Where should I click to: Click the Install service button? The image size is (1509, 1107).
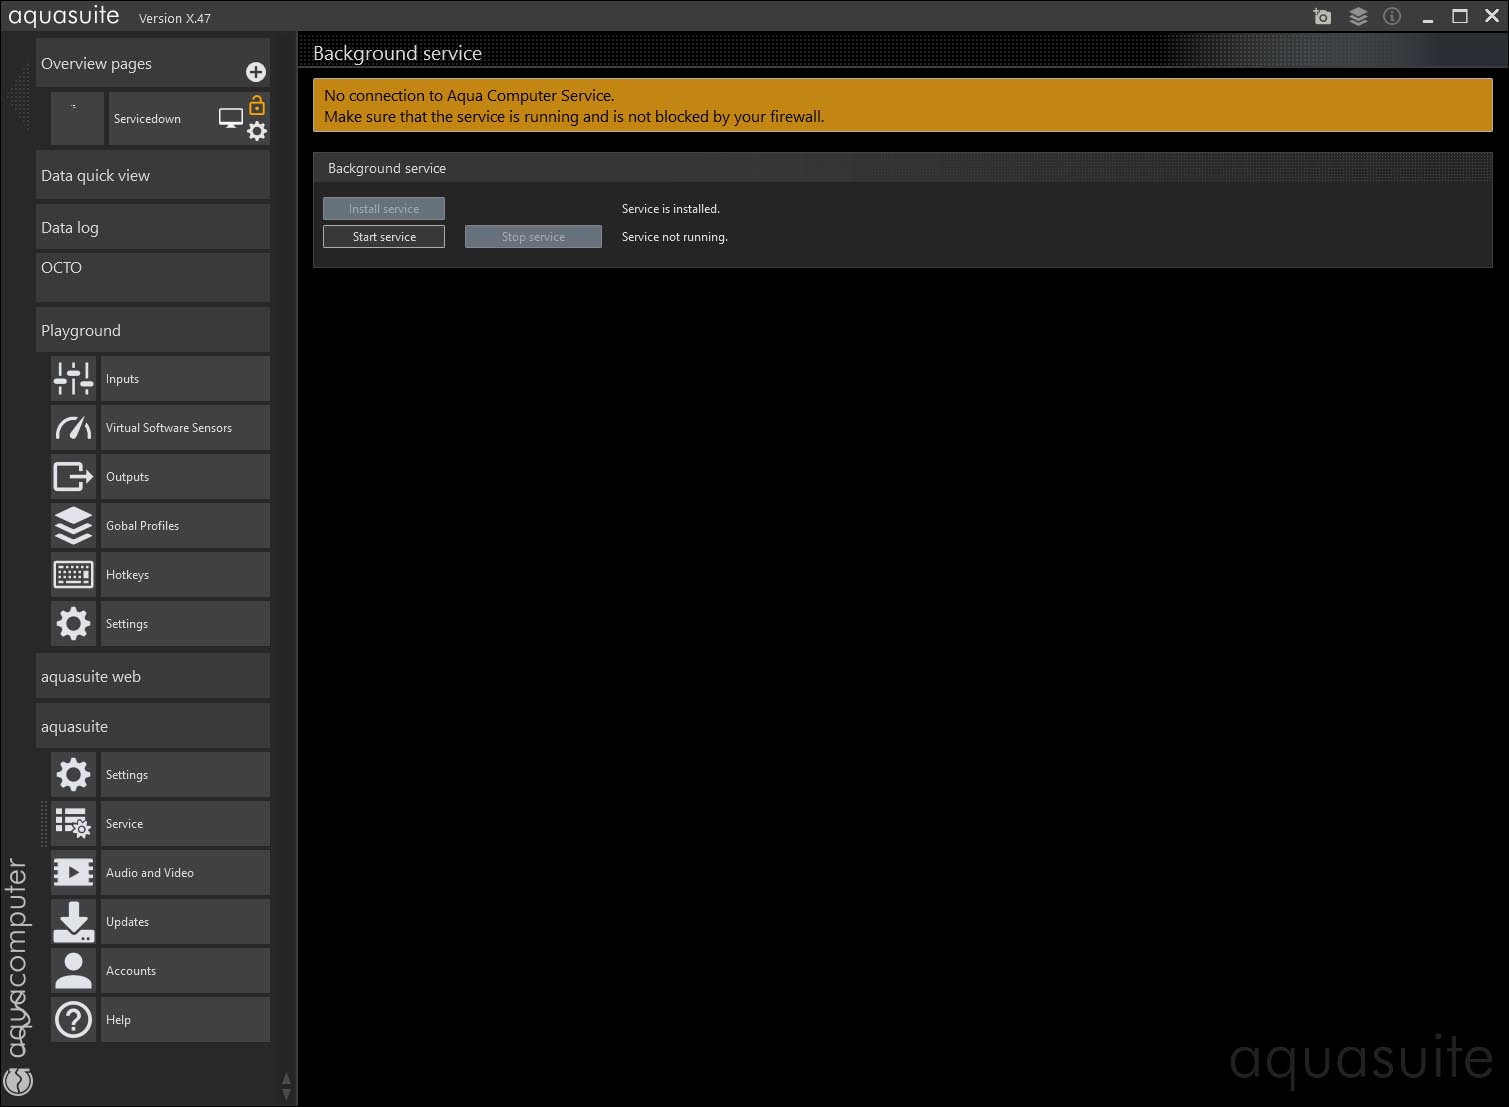tap(384, 209)
